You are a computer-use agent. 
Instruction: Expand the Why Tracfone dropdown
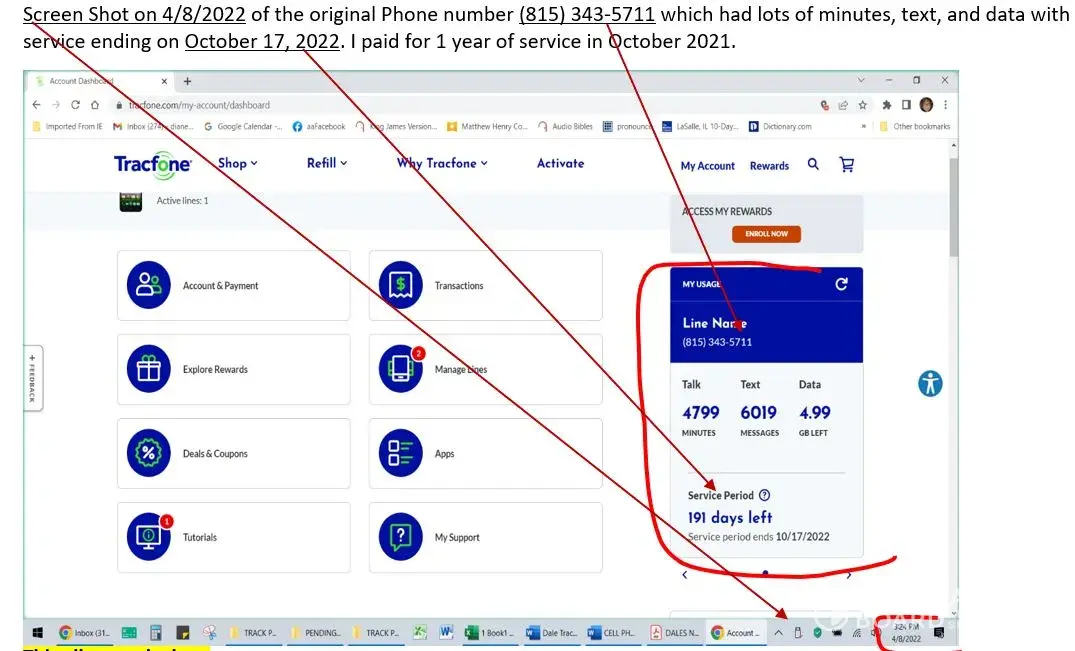(x=442, y=163)
